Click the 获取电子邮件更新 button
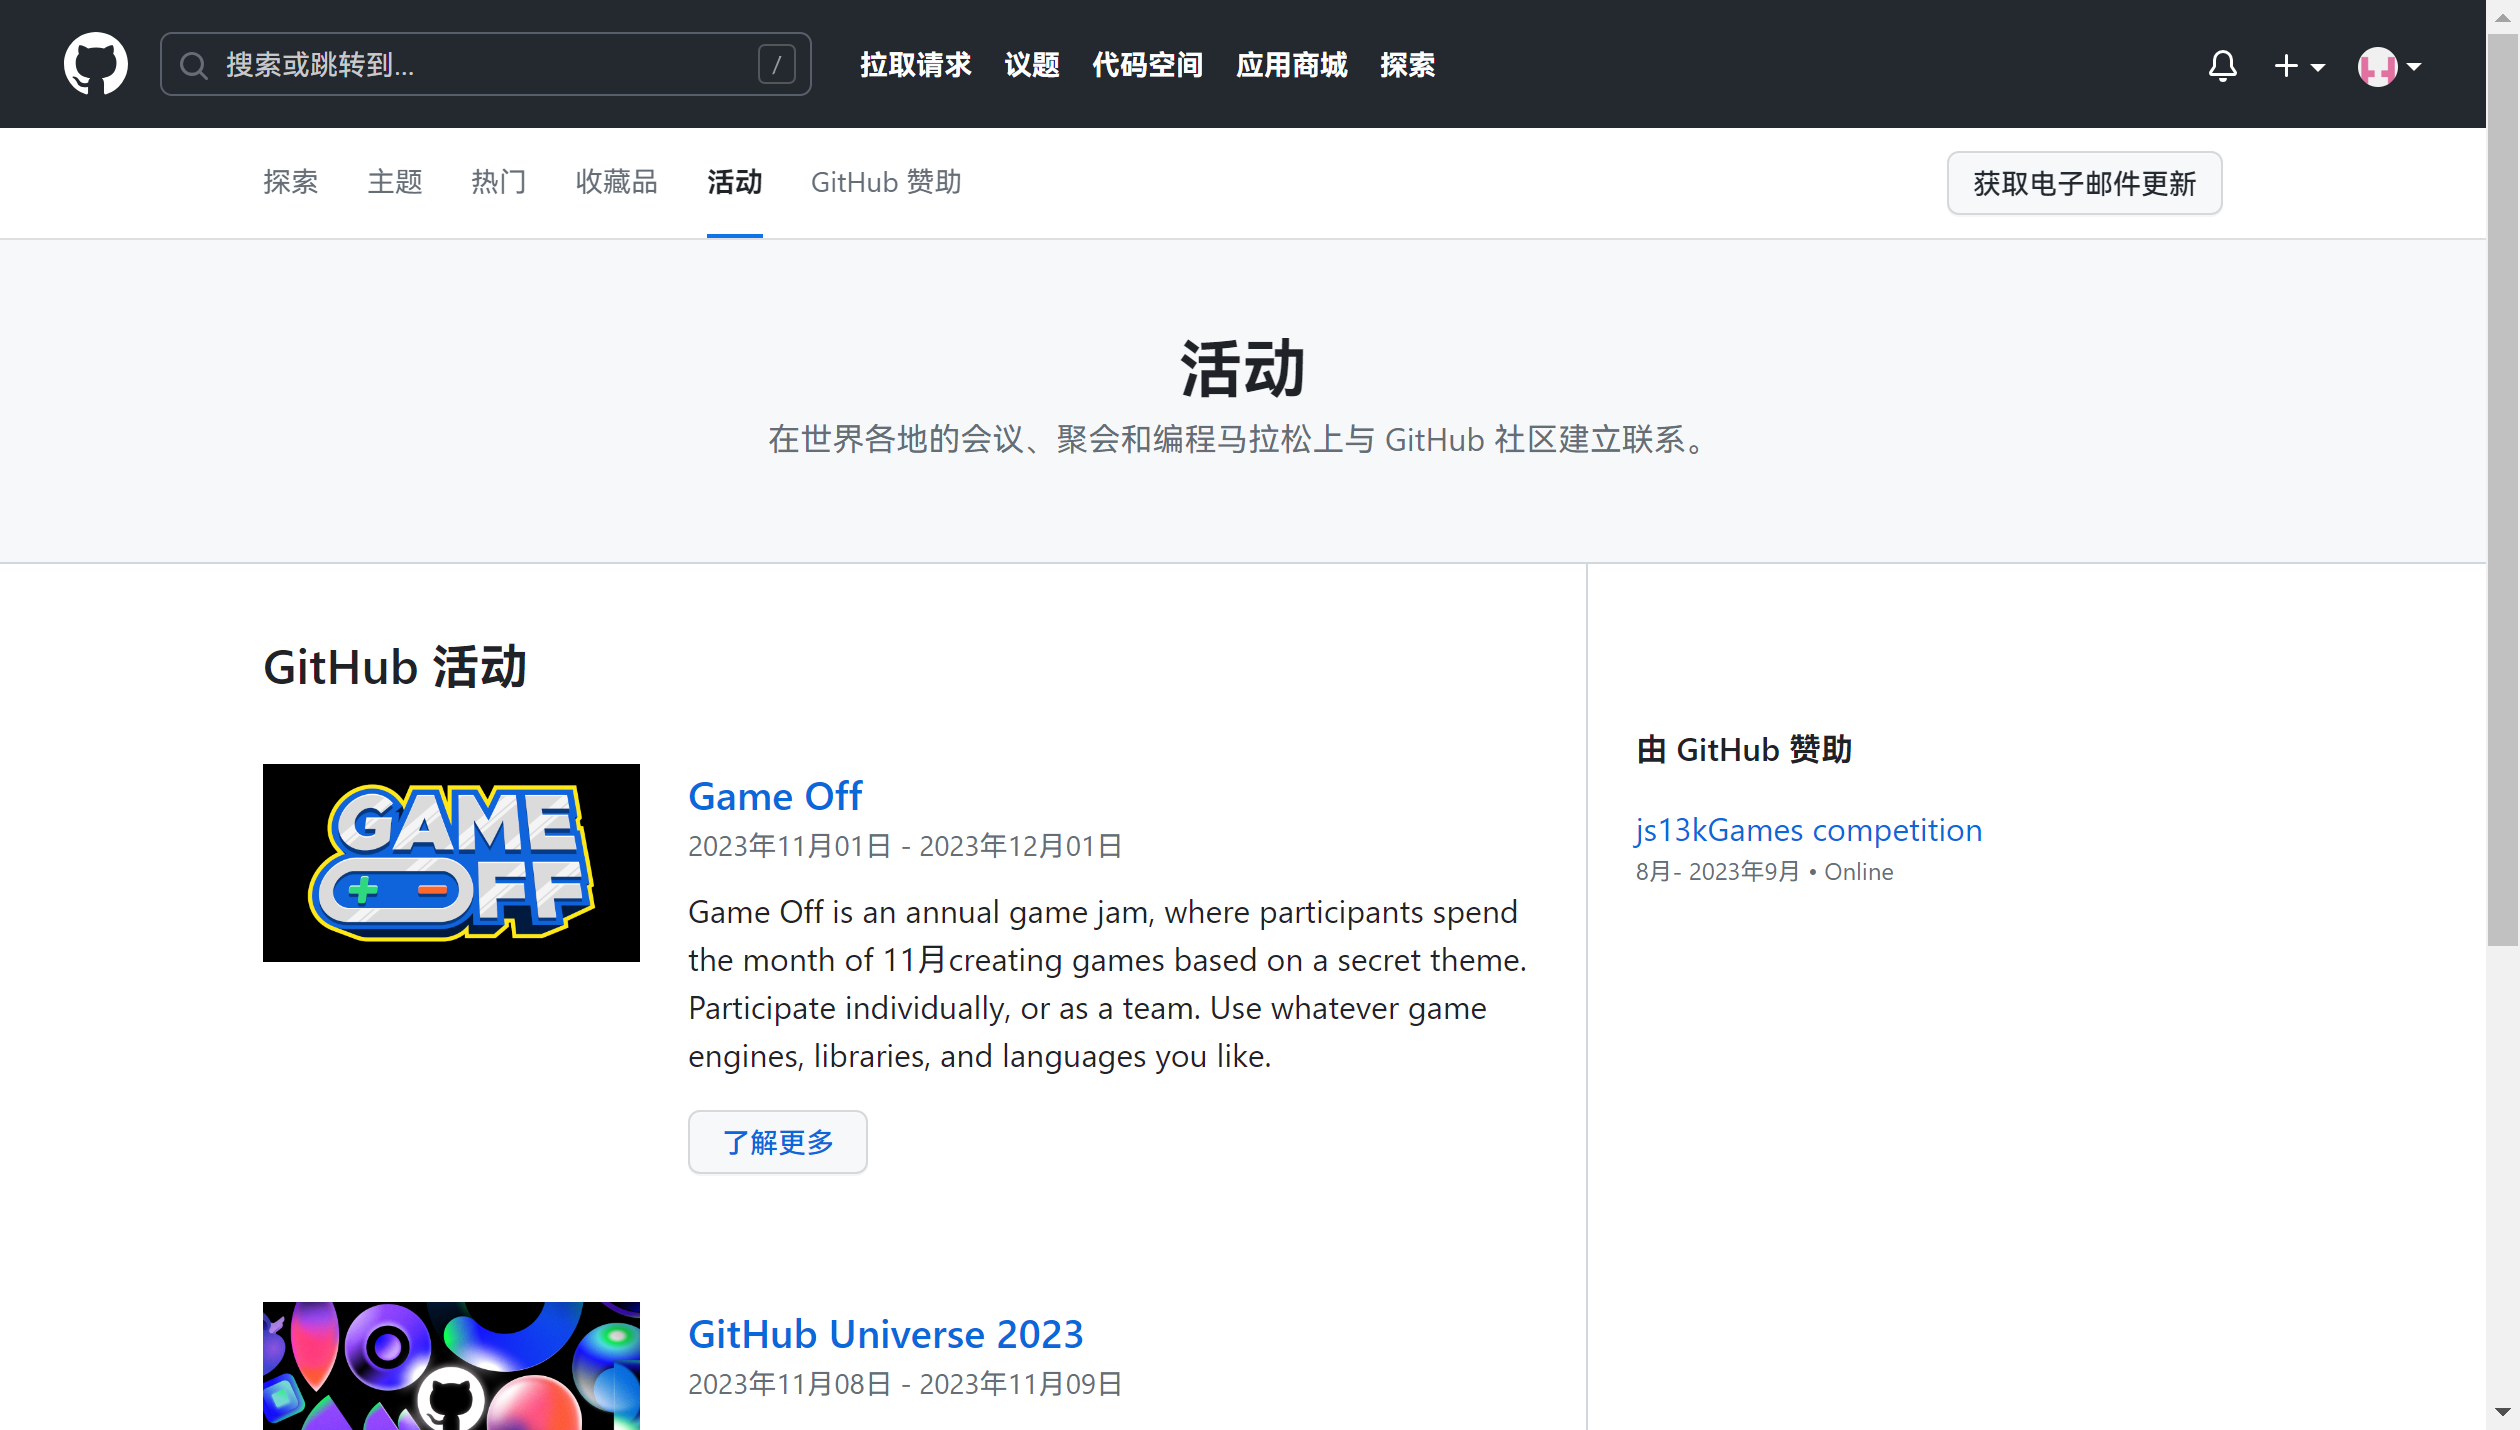 (2083, 183)
